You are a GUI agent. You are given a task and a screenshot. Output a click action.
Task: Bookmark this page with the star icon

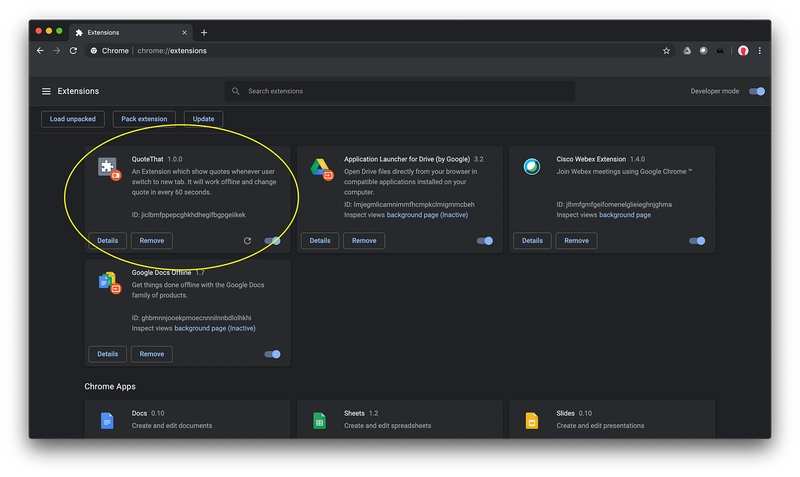(x=666, y=51)
